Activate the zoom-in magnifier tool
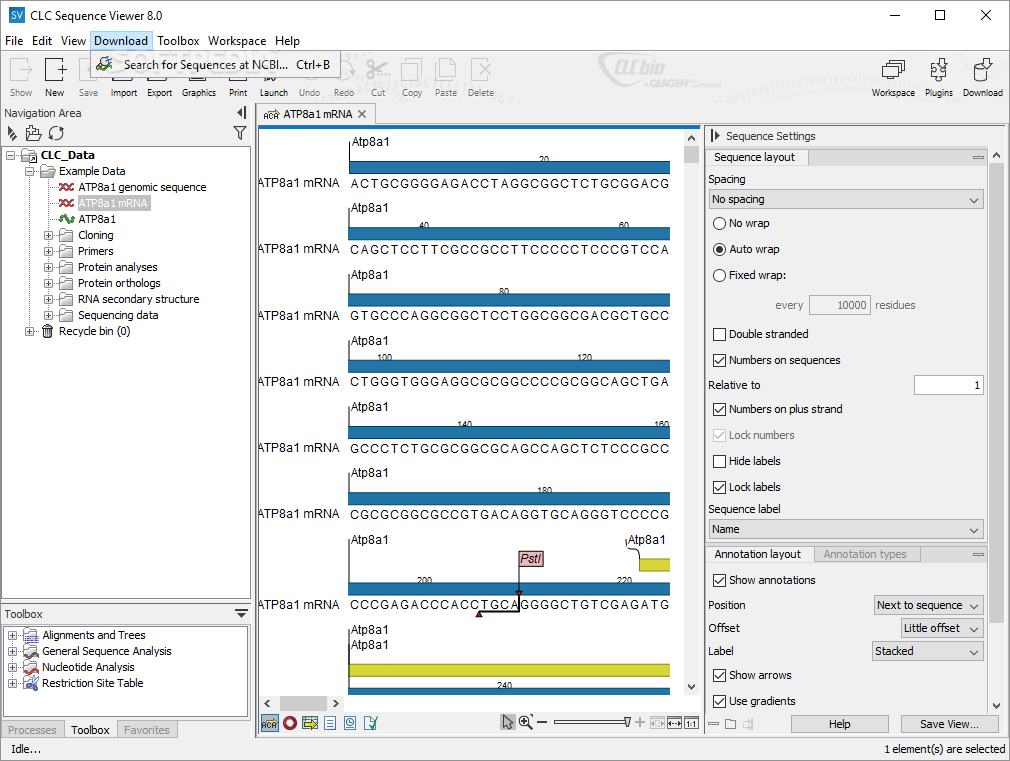 tap(526, 722)
